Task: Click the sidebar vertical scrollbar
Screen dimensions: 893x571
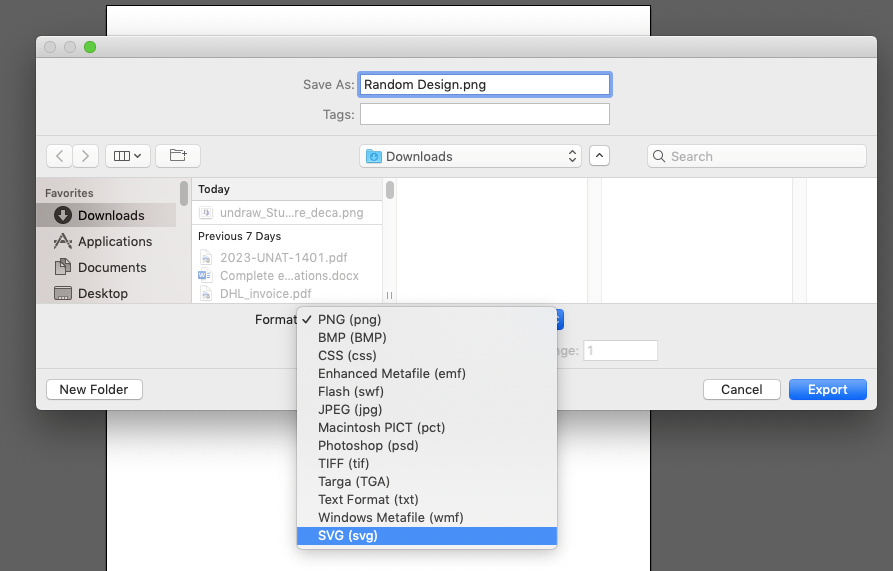Action: (184, 193)
